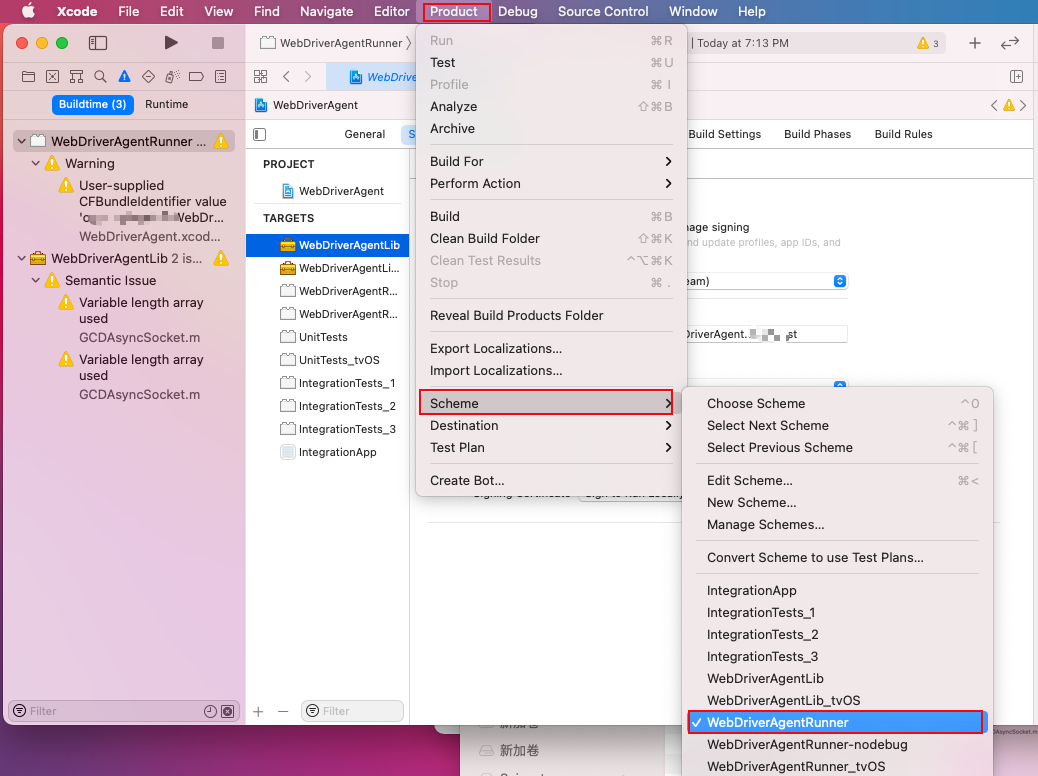1038x776 pixels.
Task: Open the Team dropdown stepper
Action: (839, 281)
